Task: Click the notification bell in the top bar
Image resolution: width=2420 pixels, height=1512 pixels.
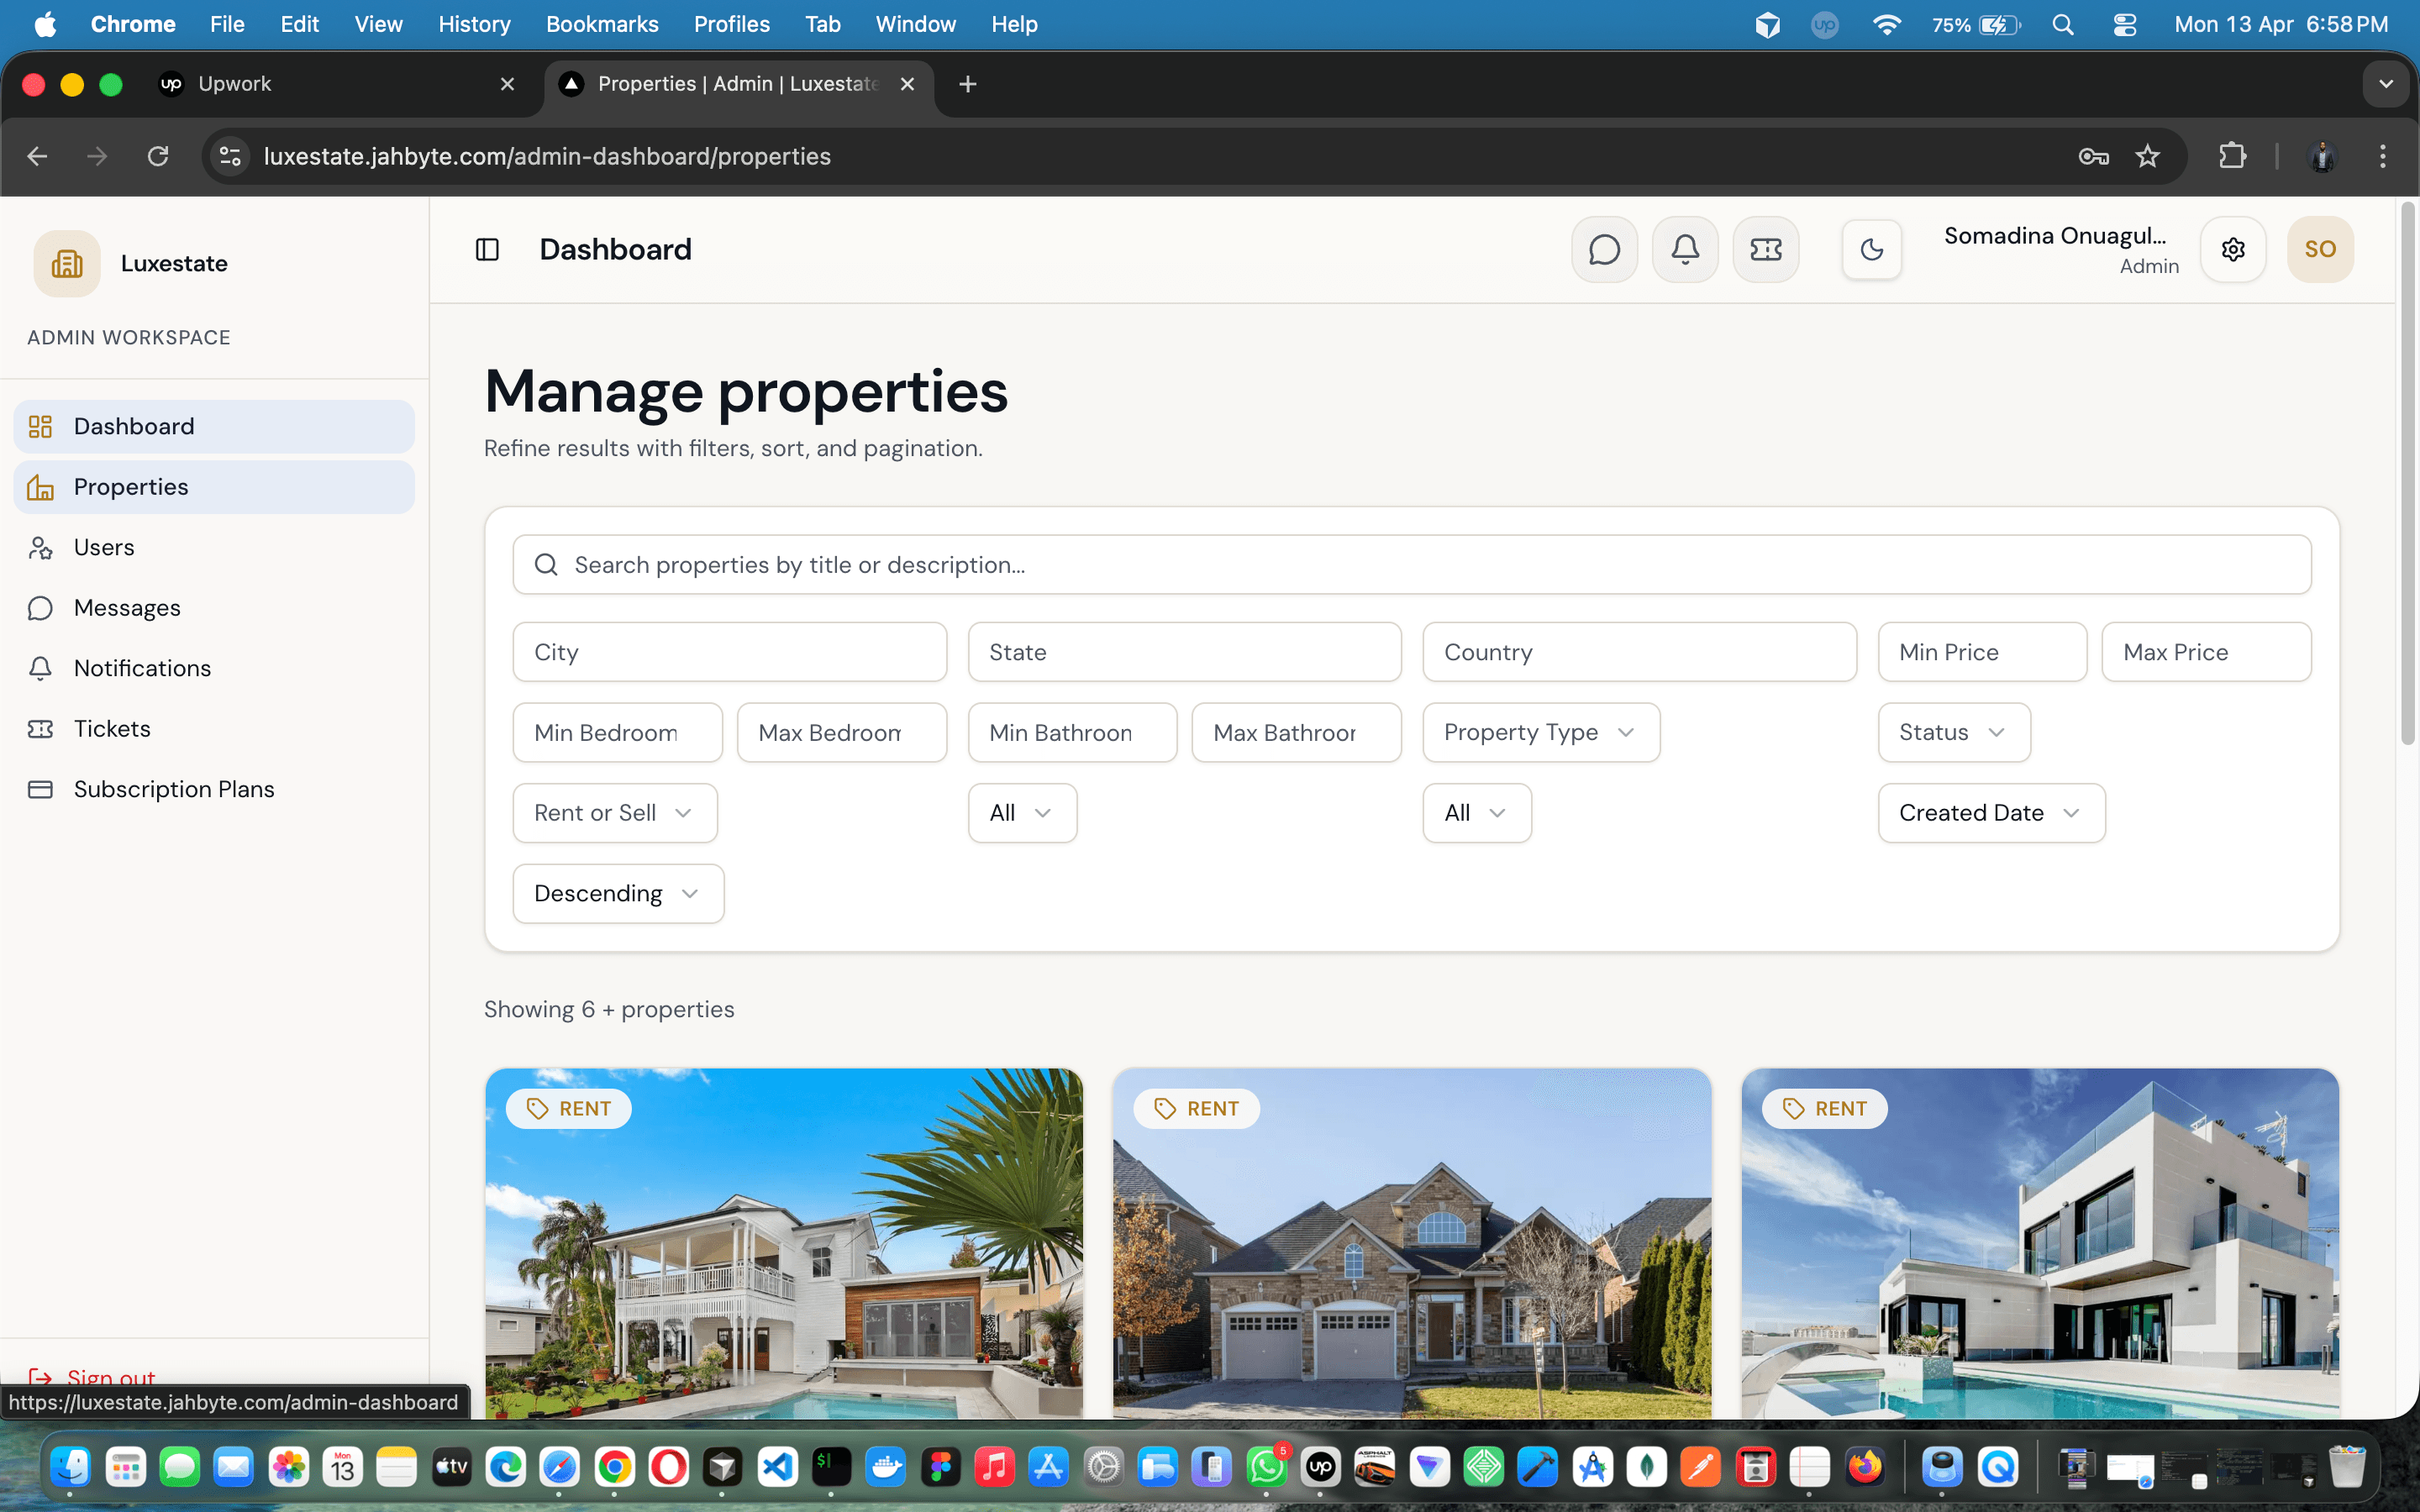Action: [1685, 249]
